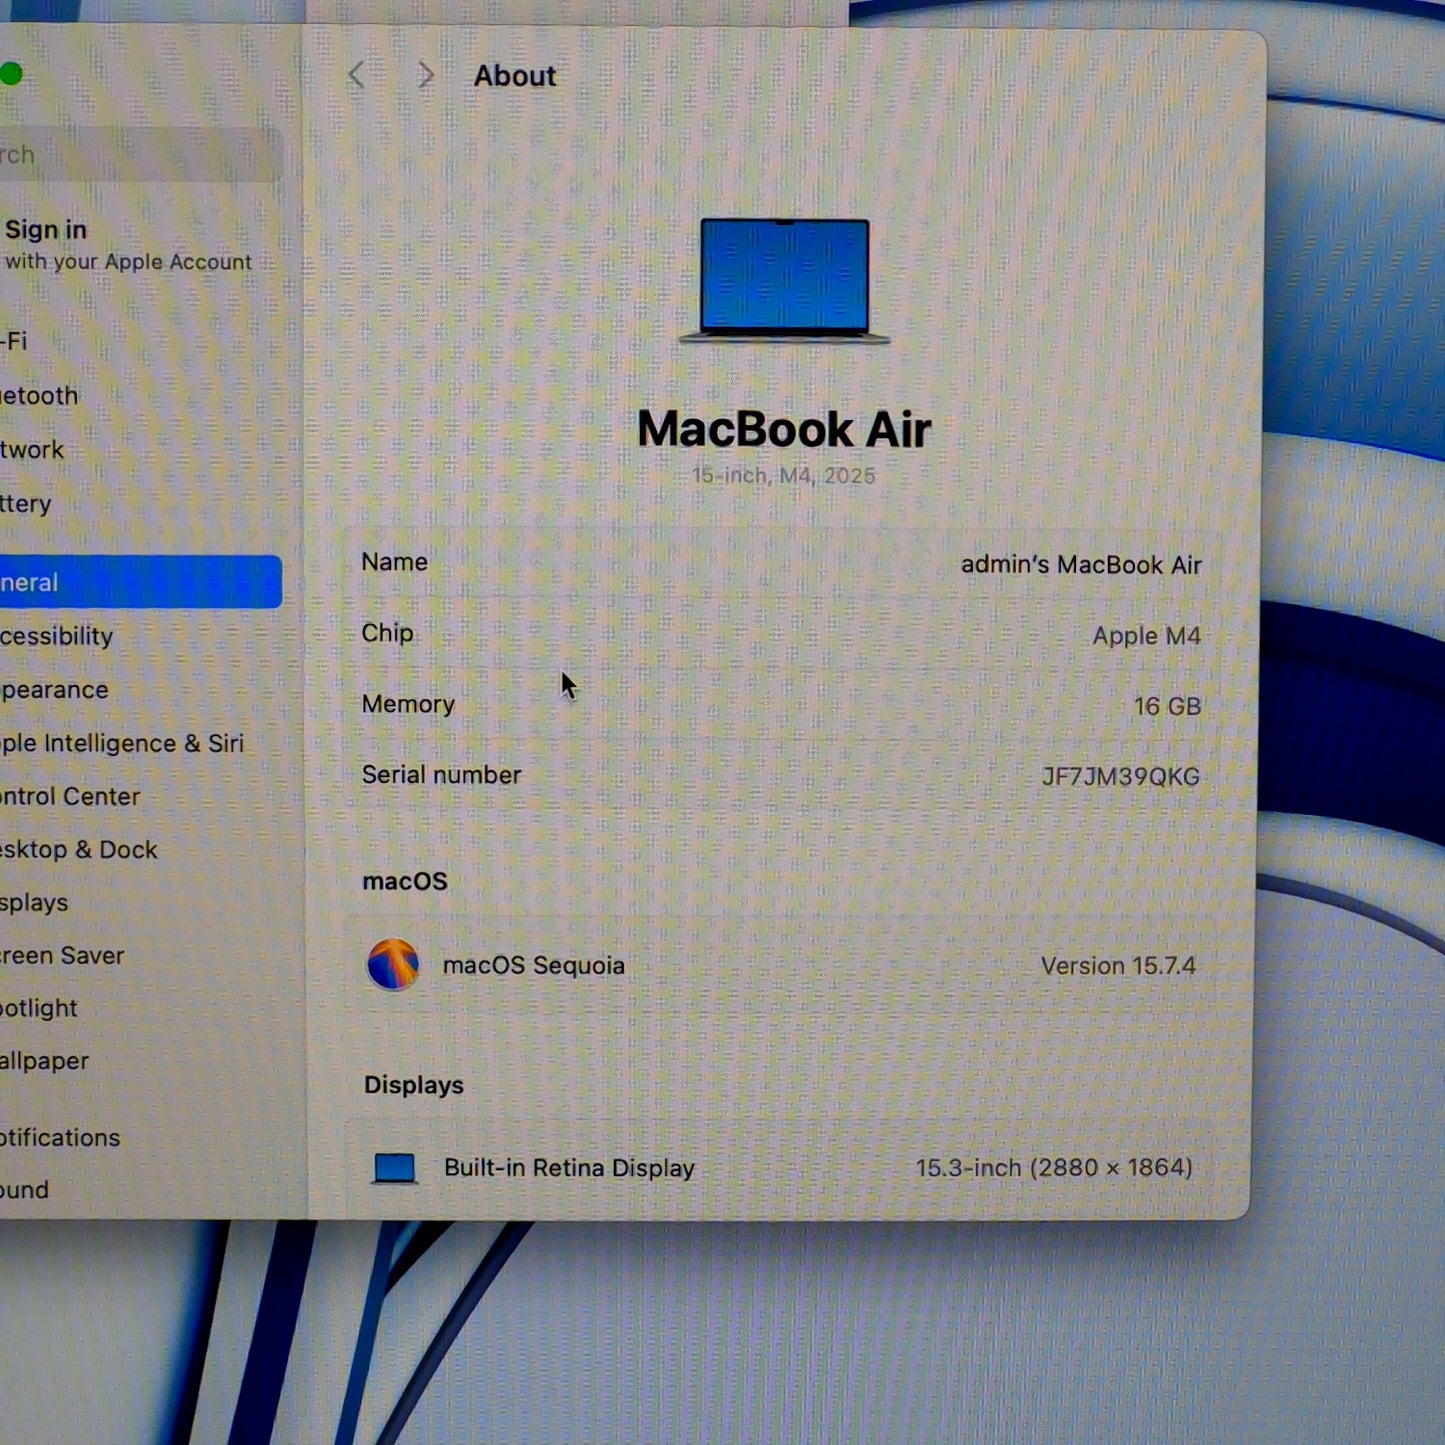1445x1445 pixels.
Task: Select the highlighted General sidebar item
Action: tap(141, 582)
